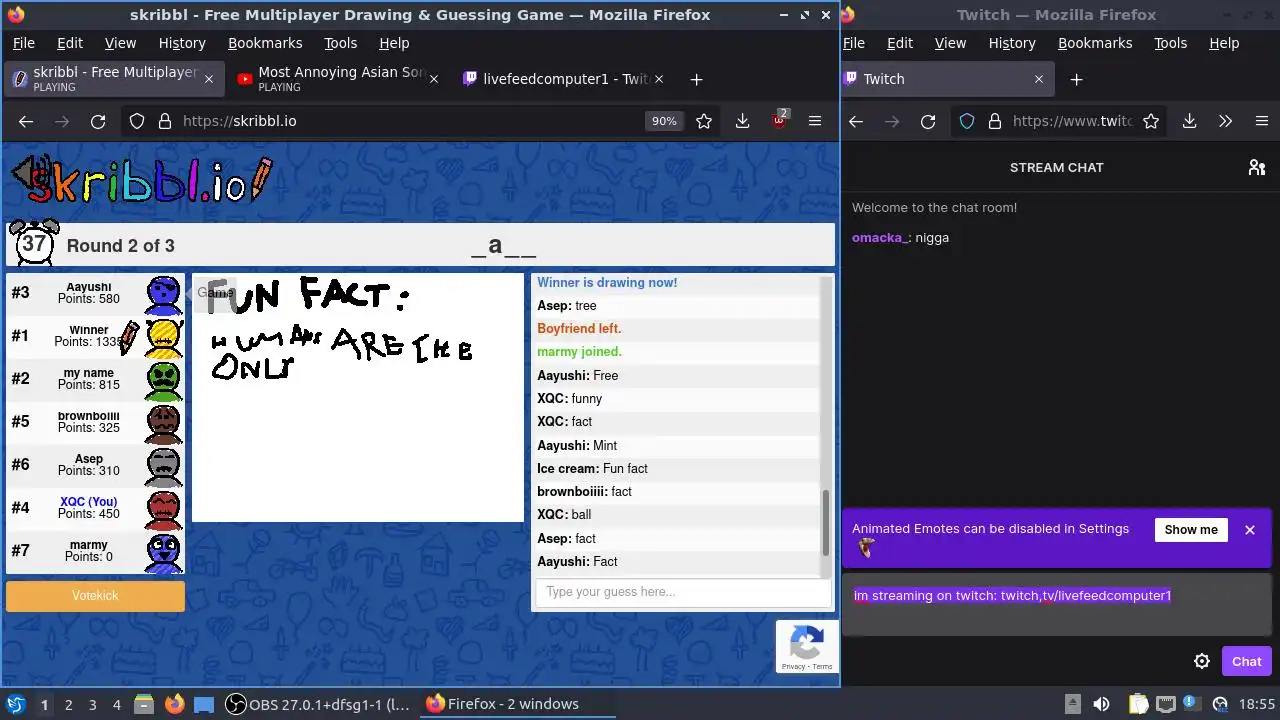Click the skribbl.io address bar URL

click(x=239, y=121)
